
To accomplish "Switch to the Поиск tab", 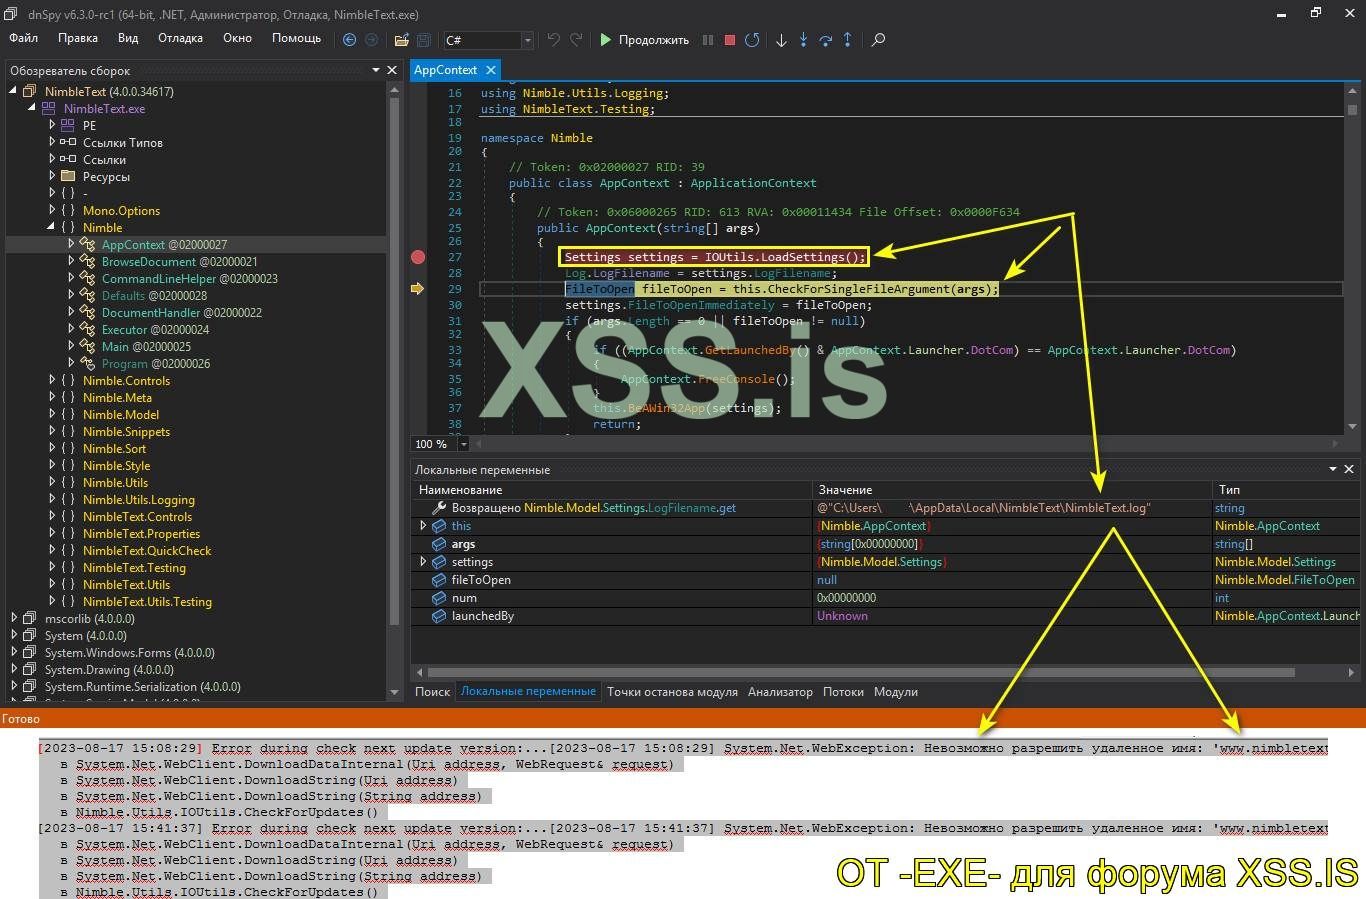I will [x=433, y=691].
